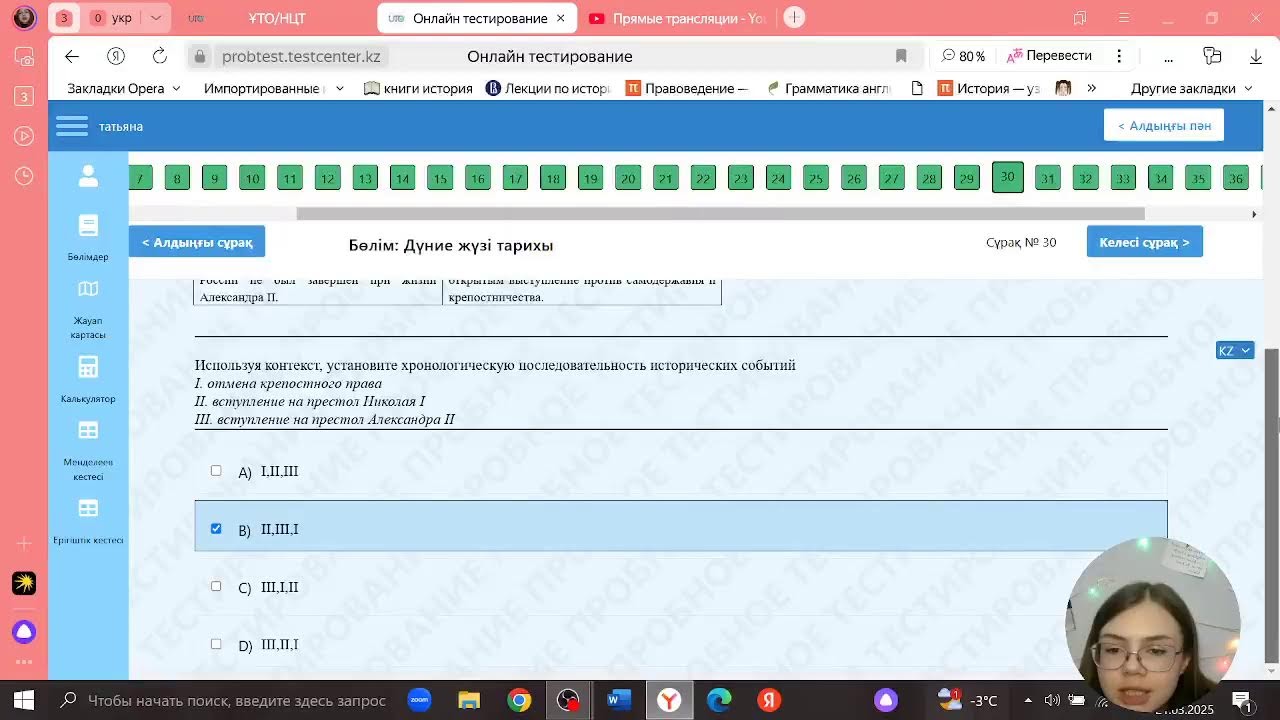
Task: Open the weather -3°C taskbar widget
Action: (x=967, y=700)
